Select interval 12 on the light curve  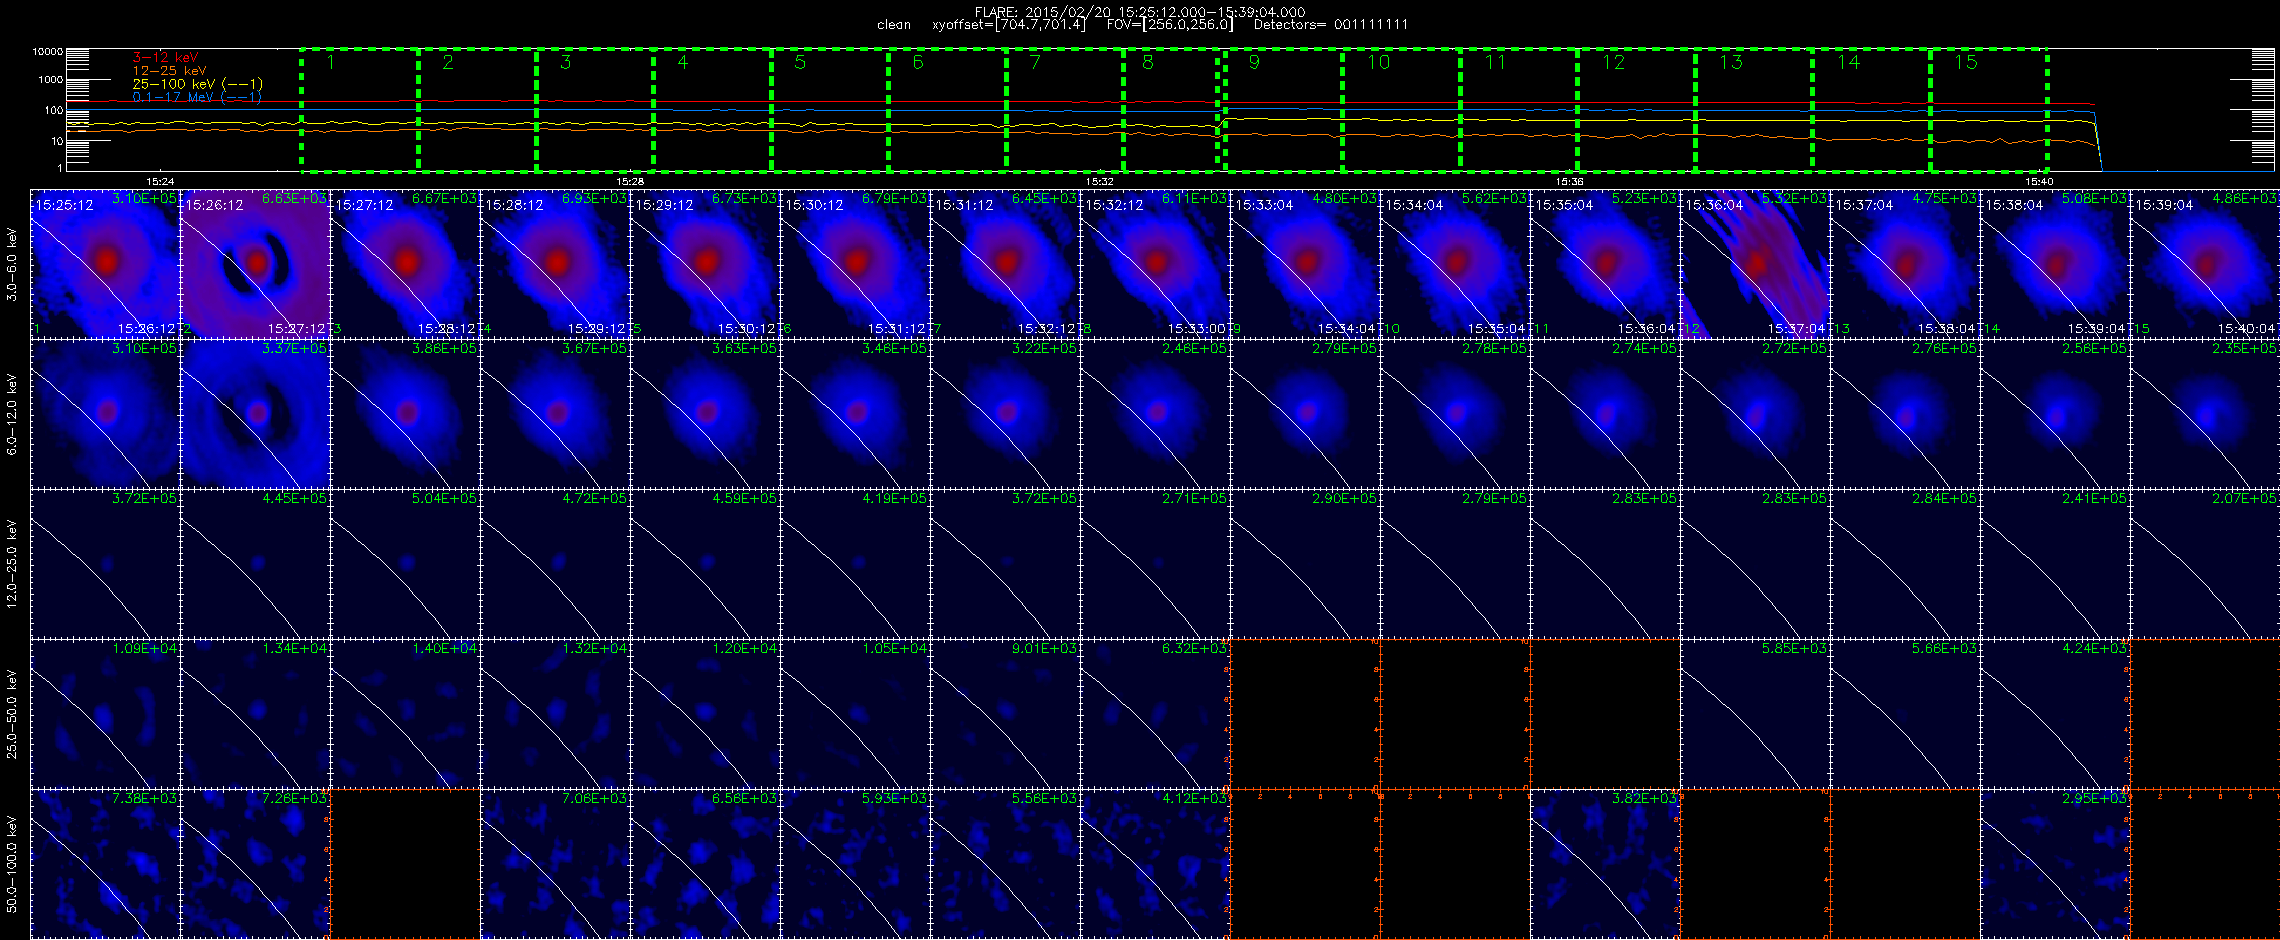[x=1636, y=109]
